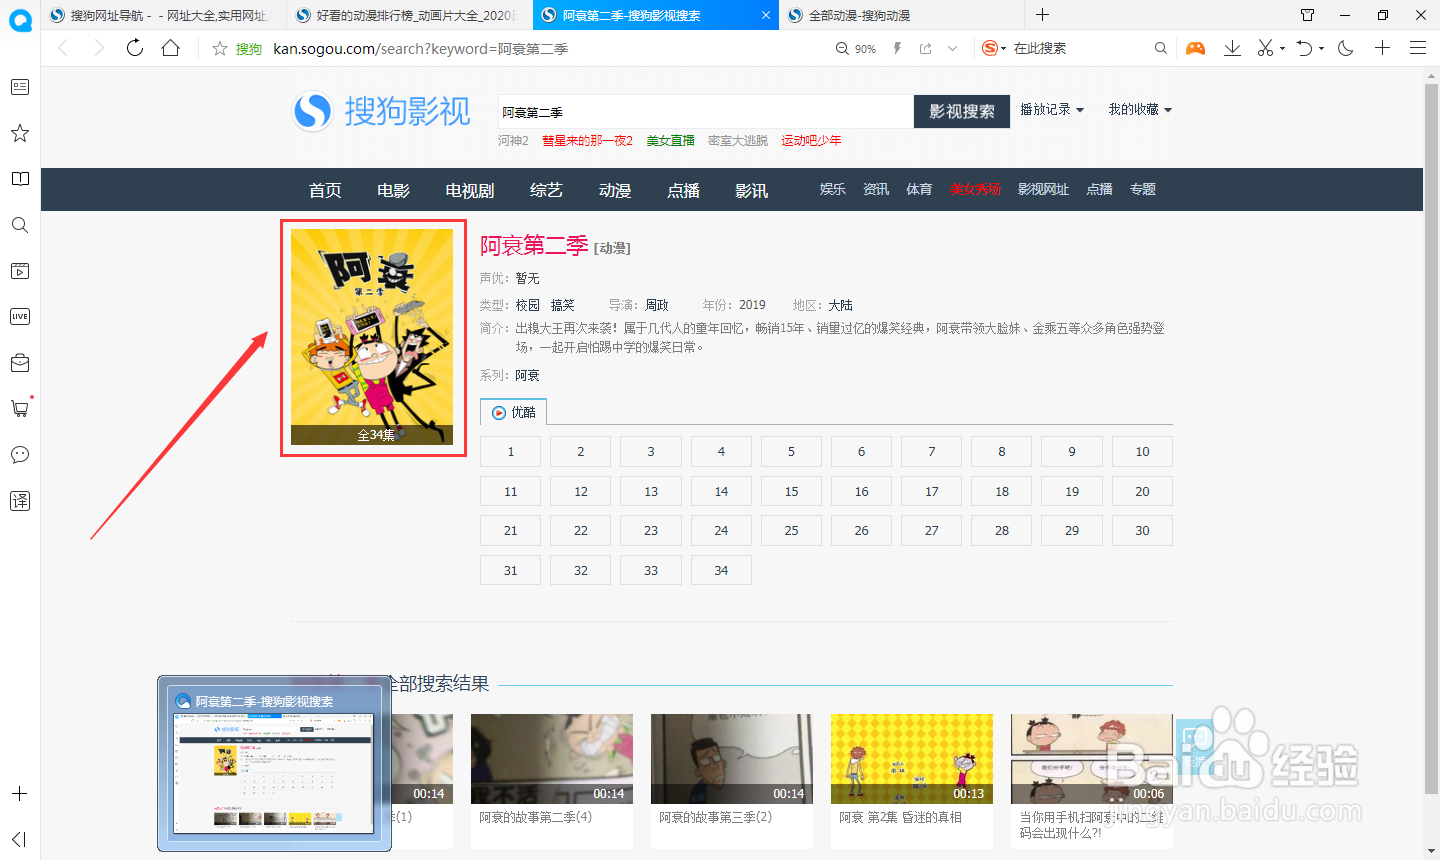Screen dimensions: 1440x860
Task: Expand address bar dropdown chevron
Action: pyautogui.click(x=953, y=48)
